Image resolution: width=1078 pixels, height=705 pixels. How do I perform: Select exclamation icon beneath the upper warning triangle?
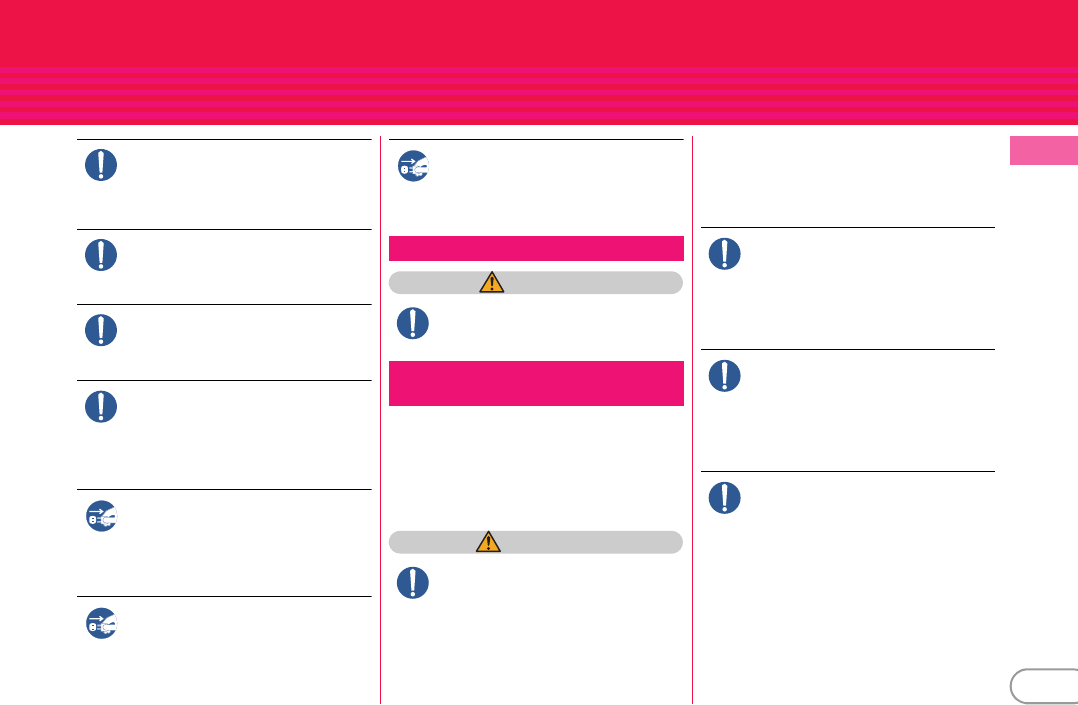[413, 323]
